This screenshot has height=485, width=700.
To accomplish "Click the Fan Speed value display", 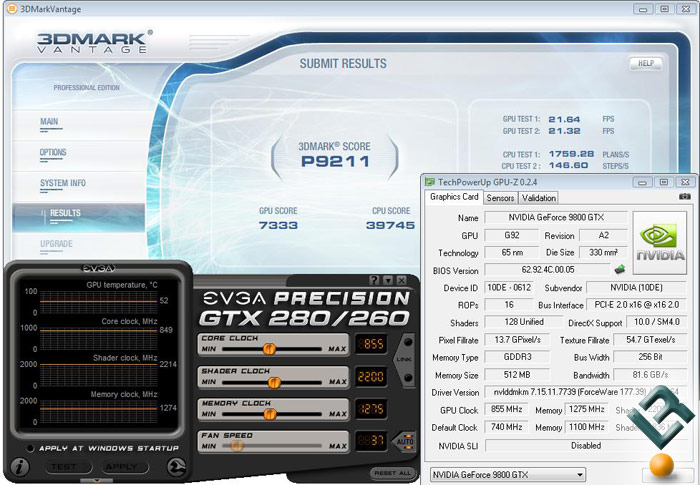I will click(x=371, y=441).
